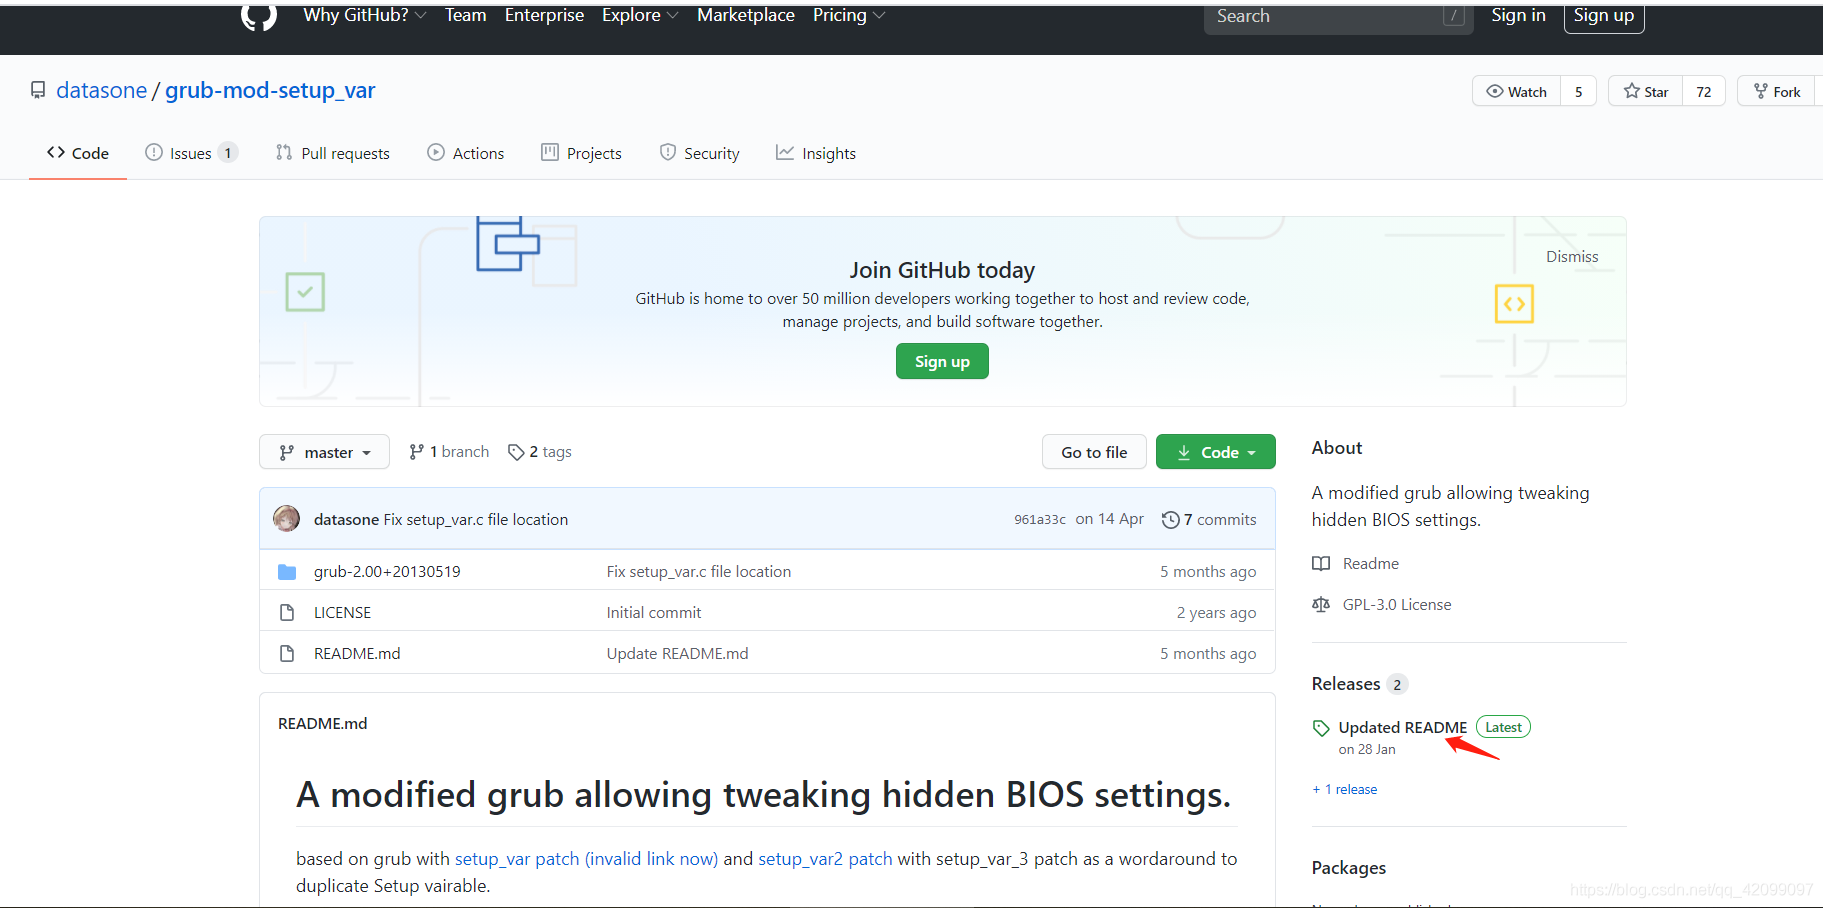
Task: Open the master branch dropdown
Action: 324,452
